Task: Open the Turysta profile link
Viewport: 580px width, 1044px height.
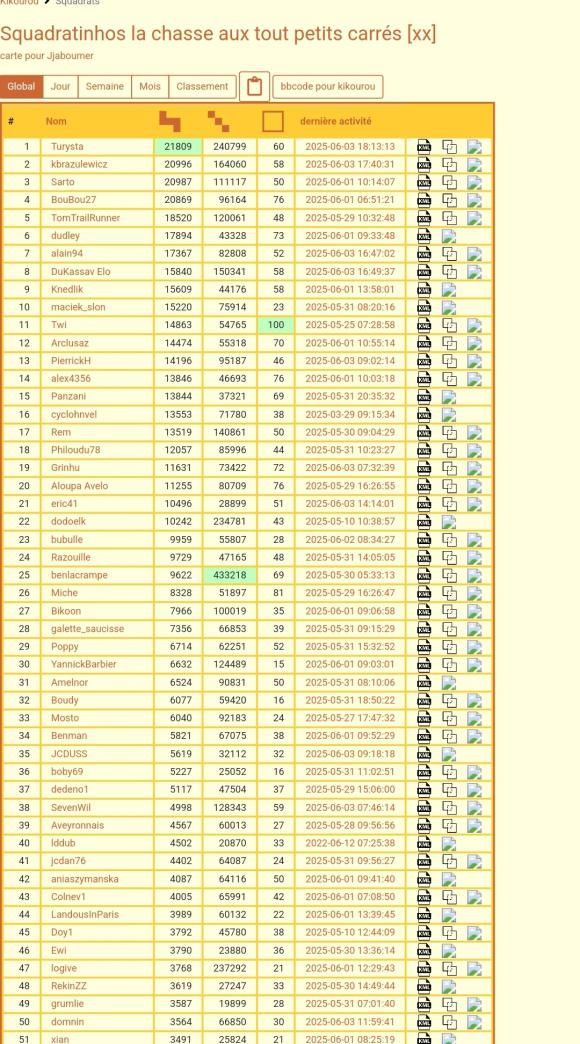Action: pyautogui.click(x=67, y=146)
